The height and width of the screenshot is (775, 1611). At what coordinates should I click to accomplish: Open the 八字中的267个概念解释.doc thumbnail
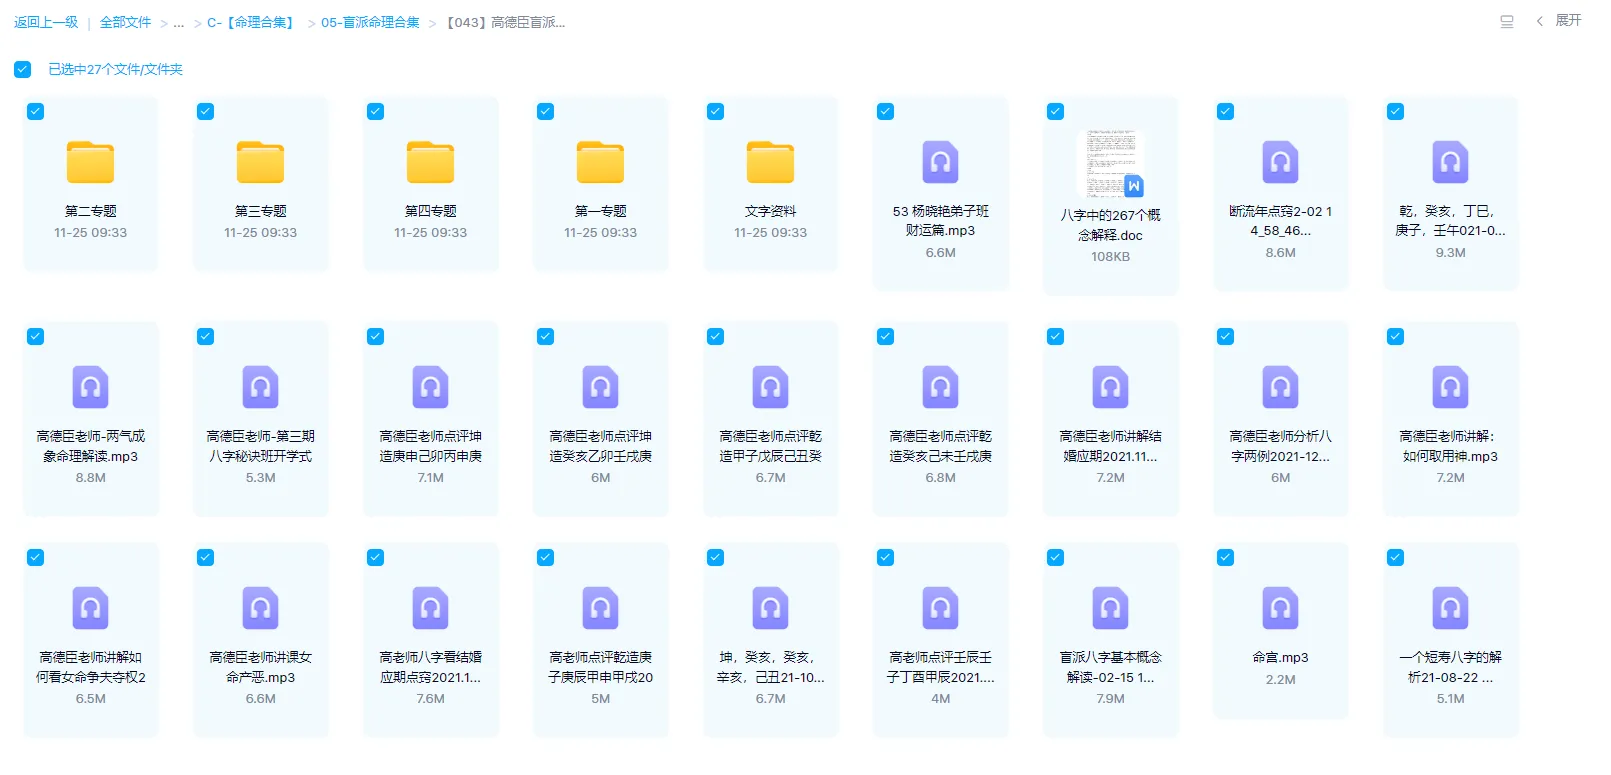(x=1111, y=163)
